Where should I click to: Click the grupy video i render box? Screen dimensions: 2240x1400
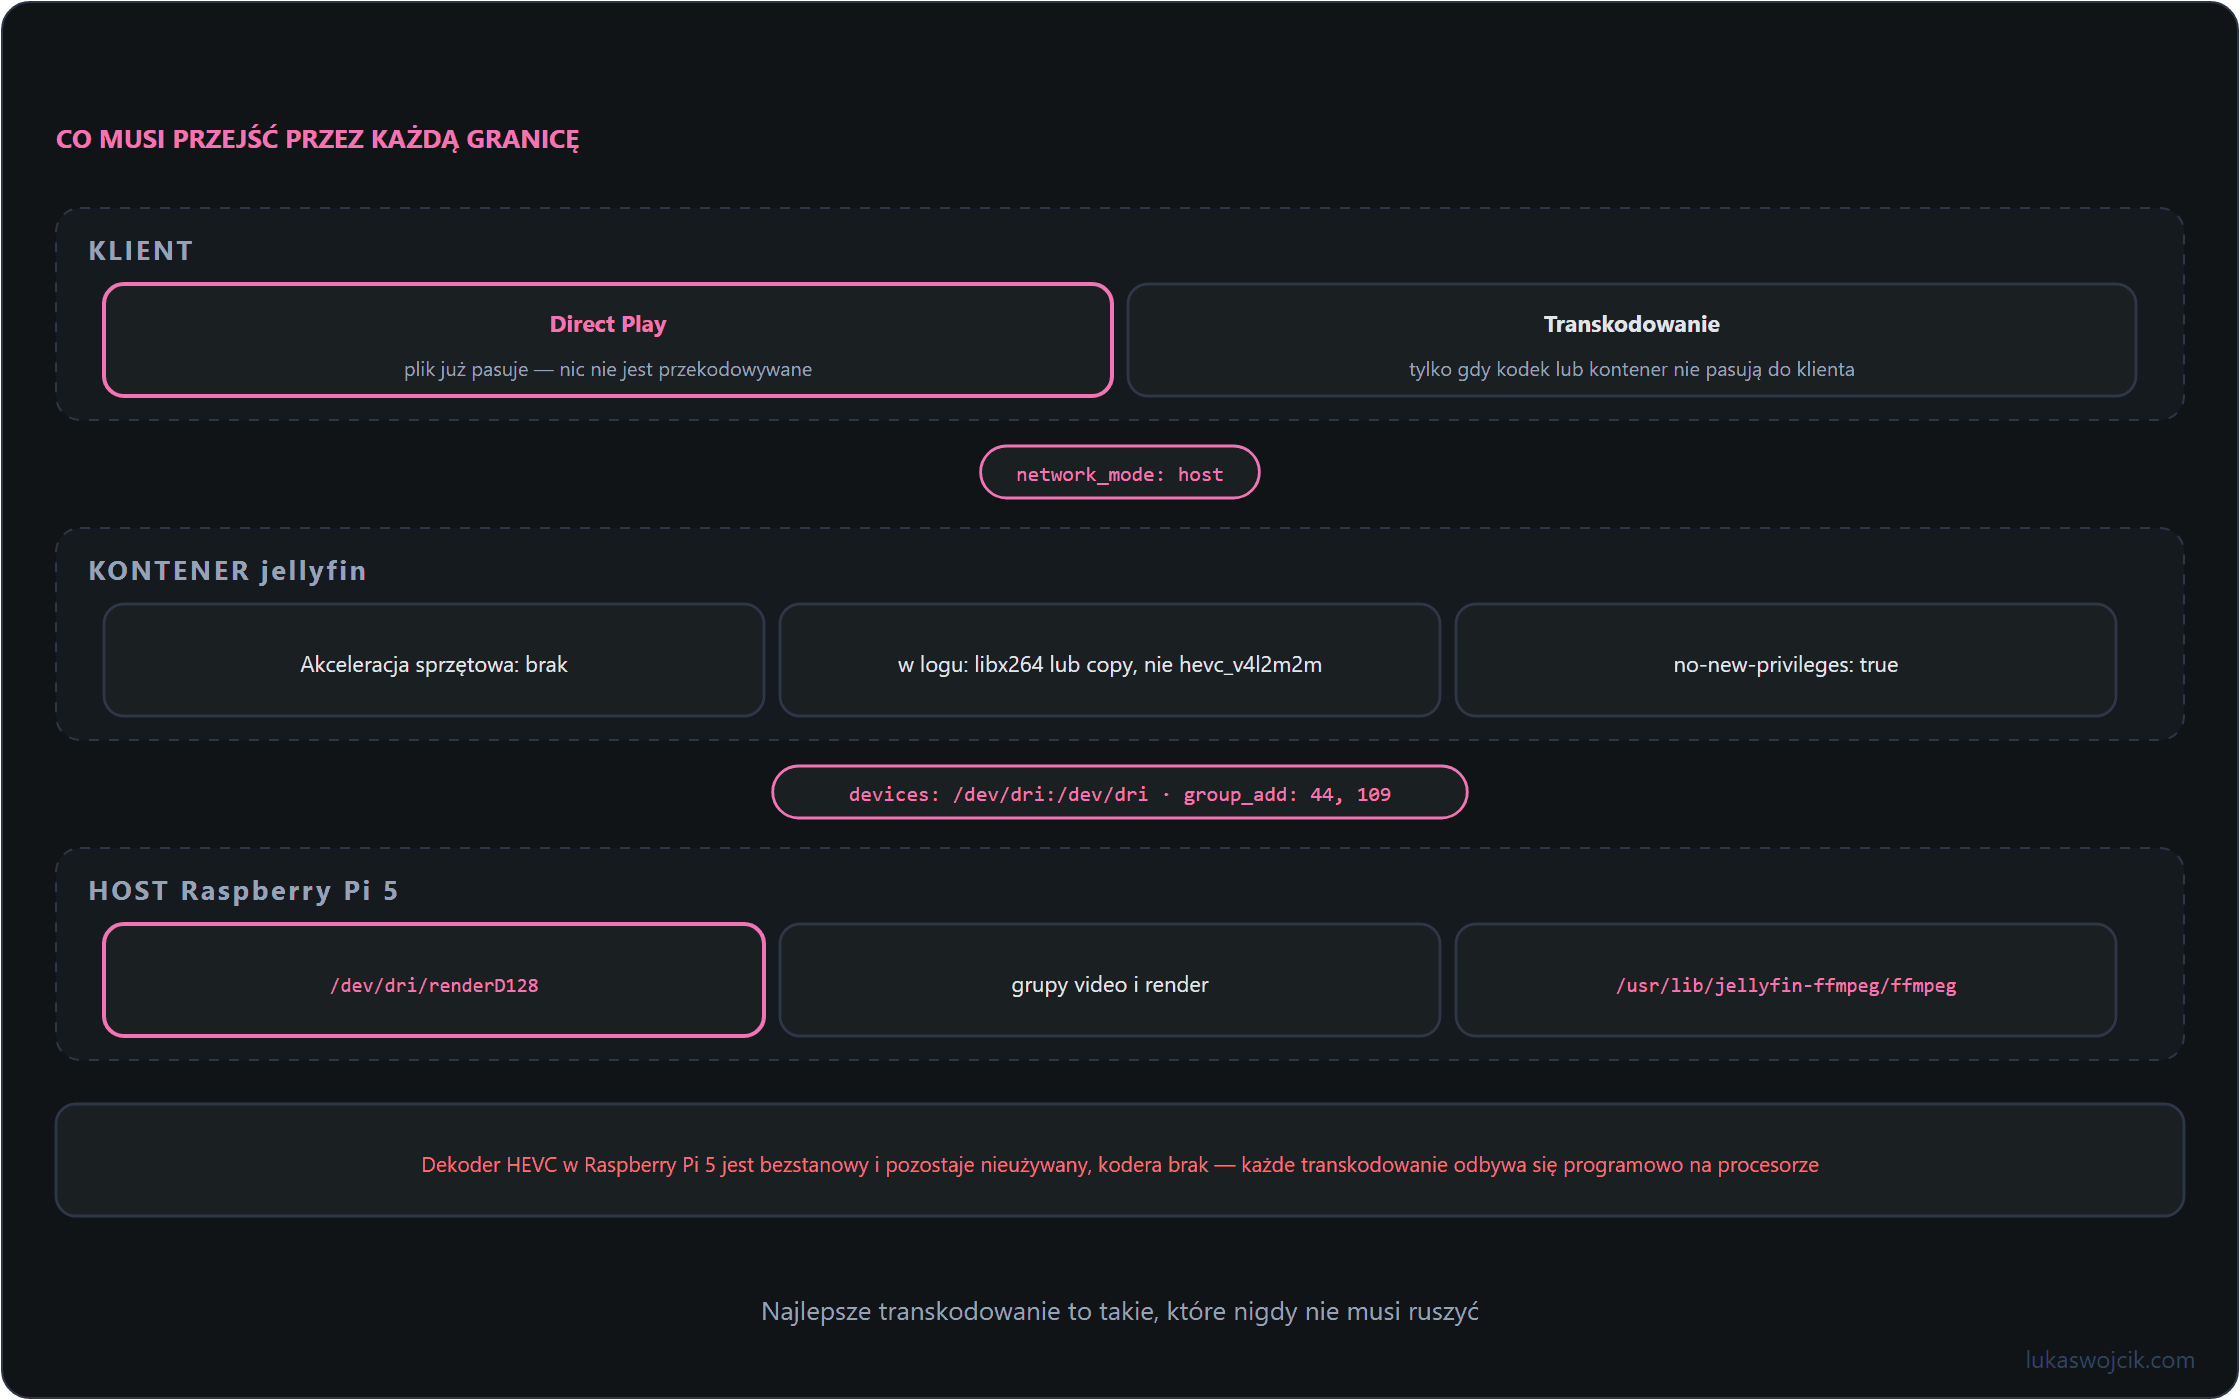point(1110,980)
